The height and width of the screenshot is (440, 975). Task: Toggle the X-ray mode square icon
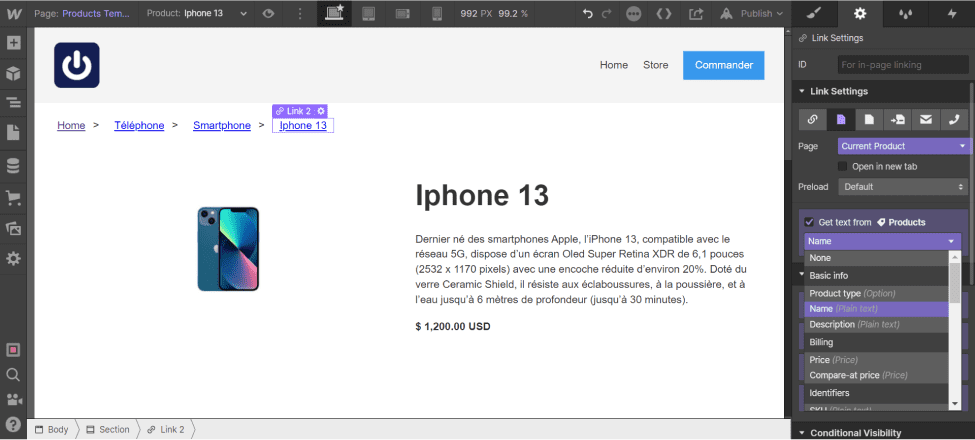pyautogui.click(x=13, y=350)
